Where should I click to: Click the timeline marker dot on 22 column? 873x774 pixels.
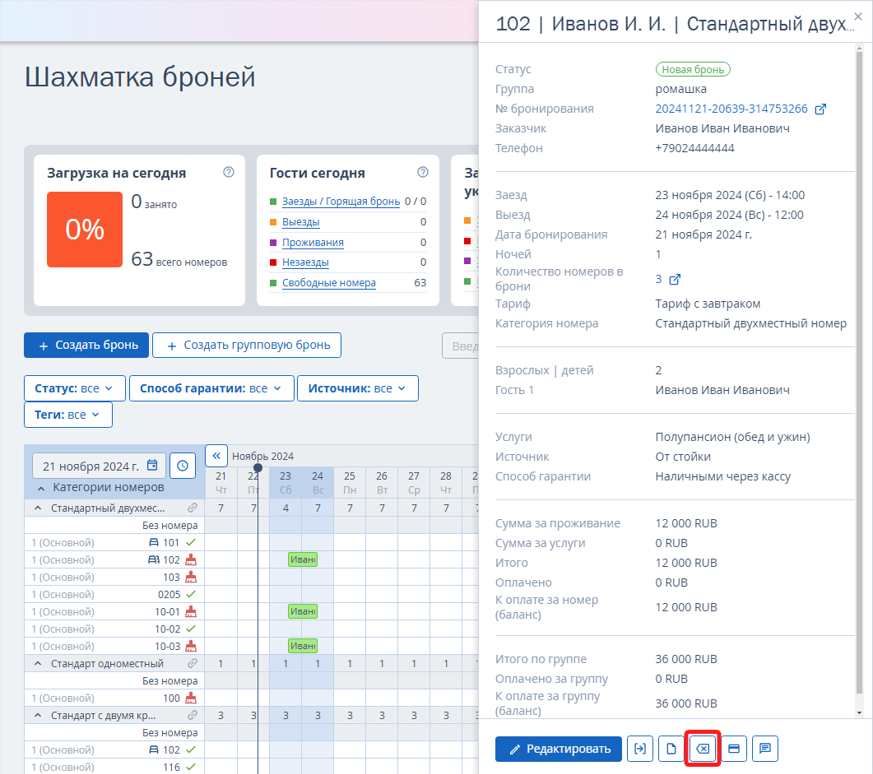[x=258, y=468]
